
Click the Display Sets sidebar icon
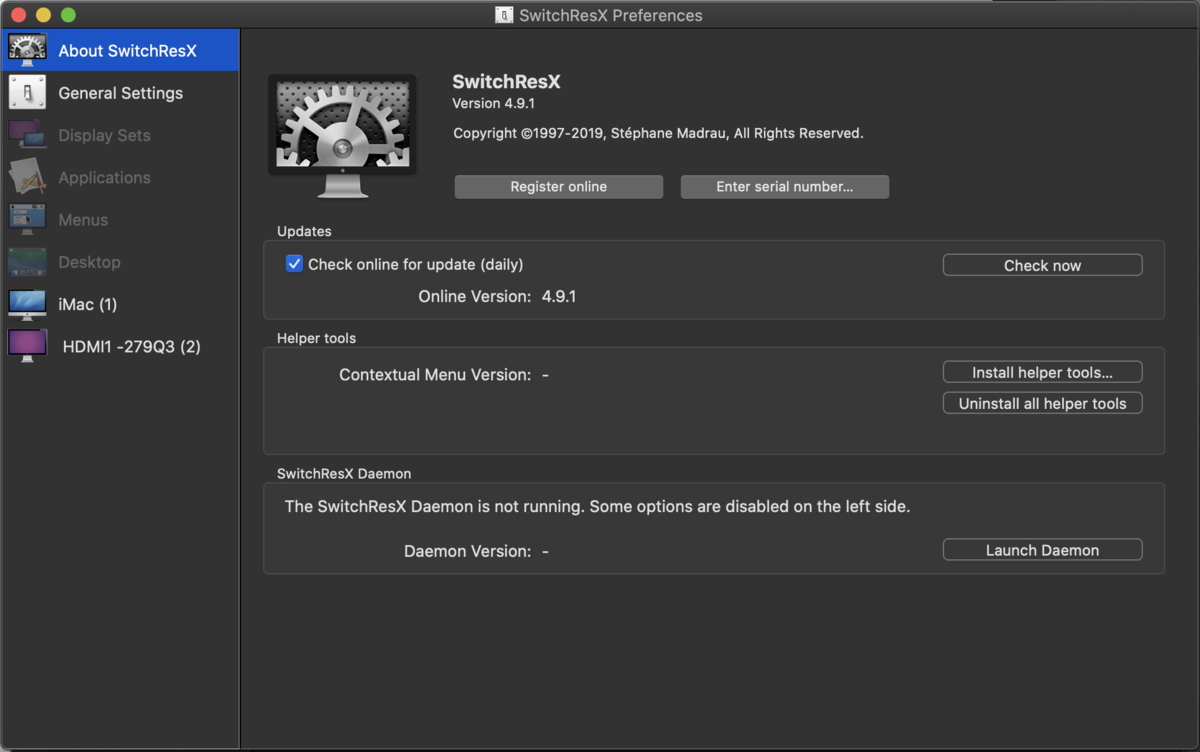(x=27, y=135)
